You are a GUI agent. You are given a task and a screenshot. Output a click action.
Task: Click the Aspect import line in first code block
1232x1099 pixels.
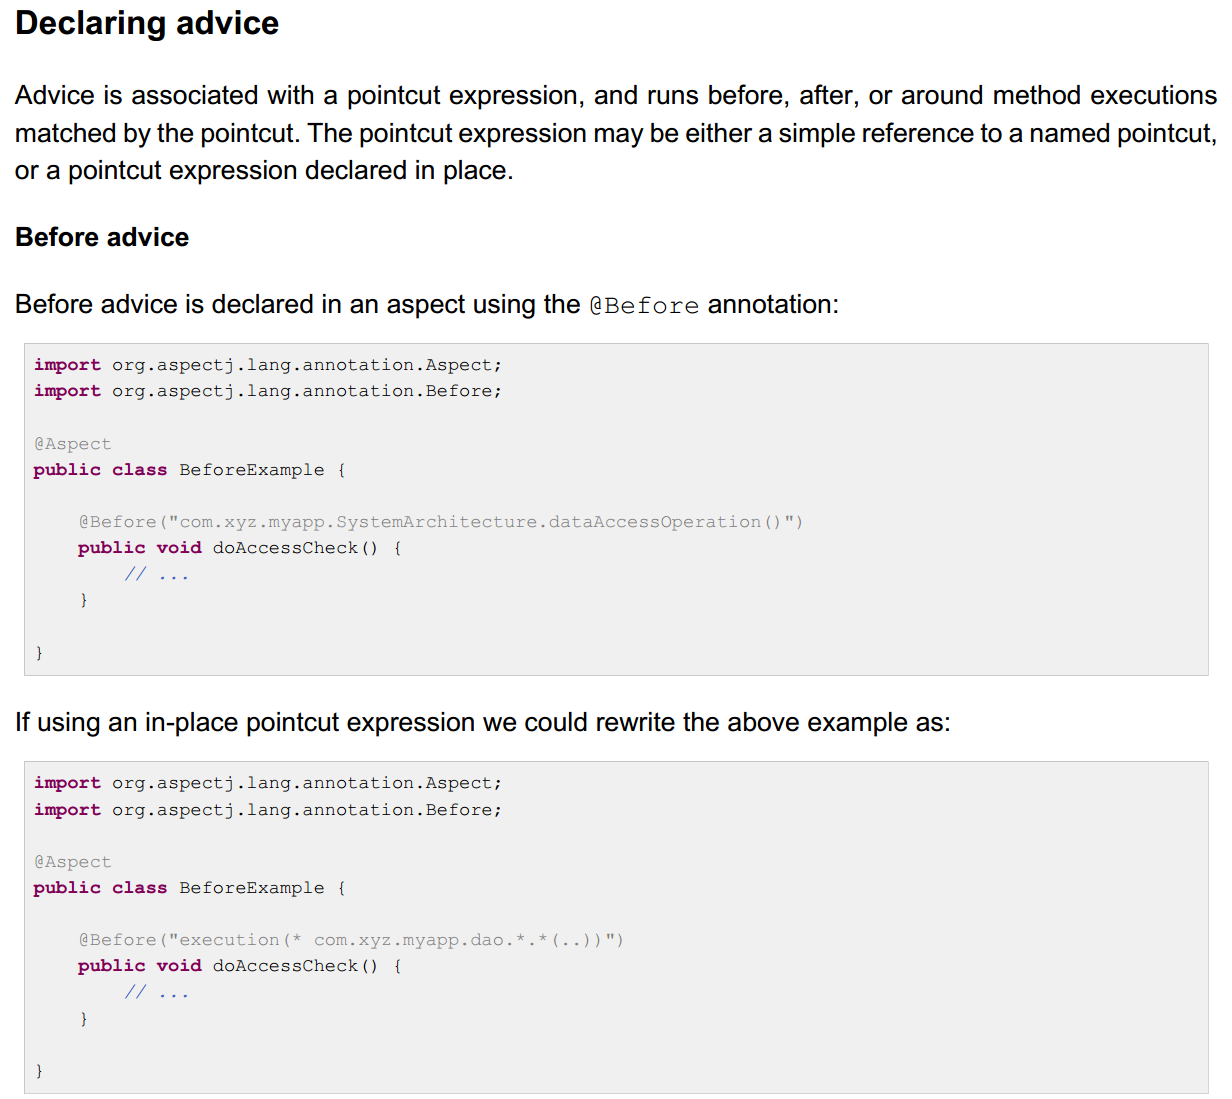coord(267,365)
